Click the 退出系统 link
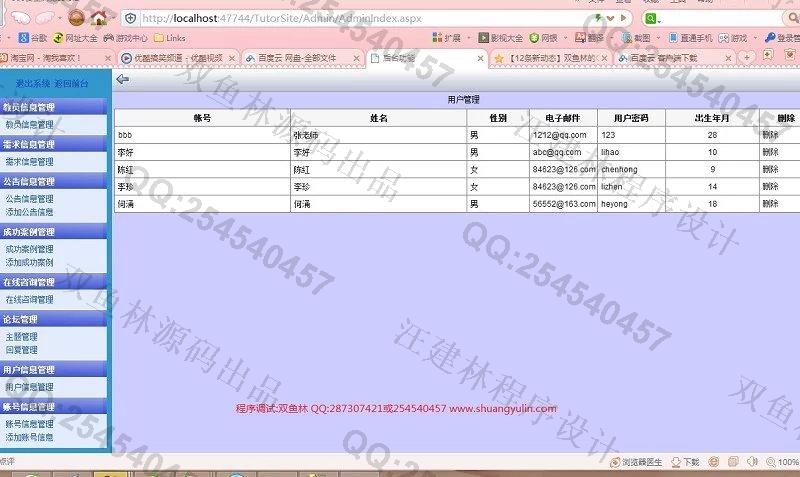 pos(33,83)
